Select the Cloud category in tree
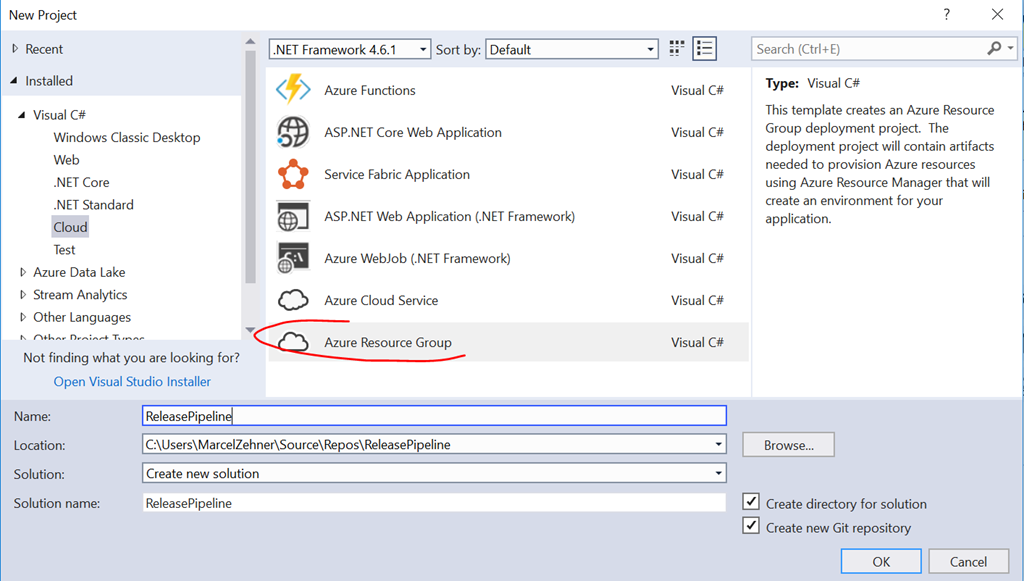1024x581 pixels. [x=70, y=227]
